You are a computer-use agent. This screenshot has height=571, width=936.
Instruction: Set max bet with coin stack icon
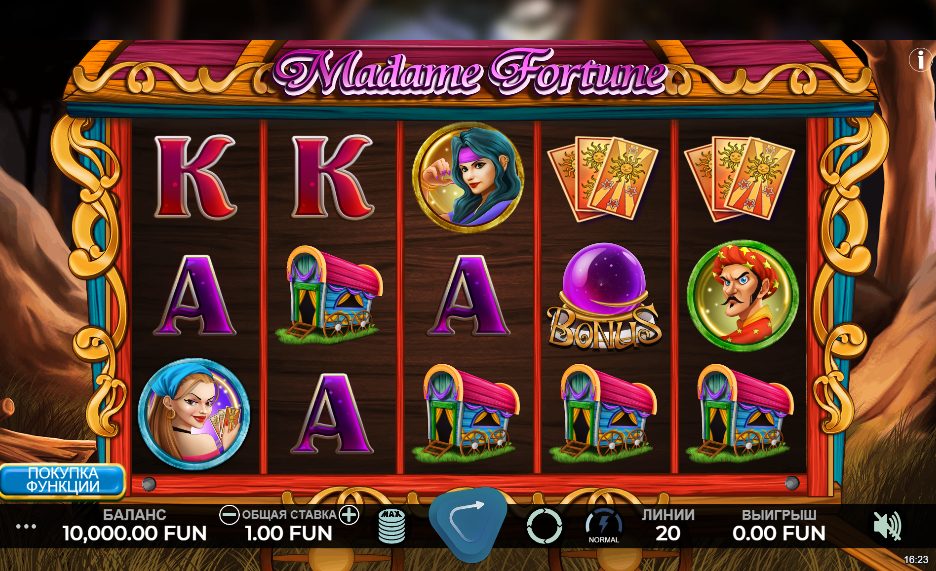pos(392,526)
